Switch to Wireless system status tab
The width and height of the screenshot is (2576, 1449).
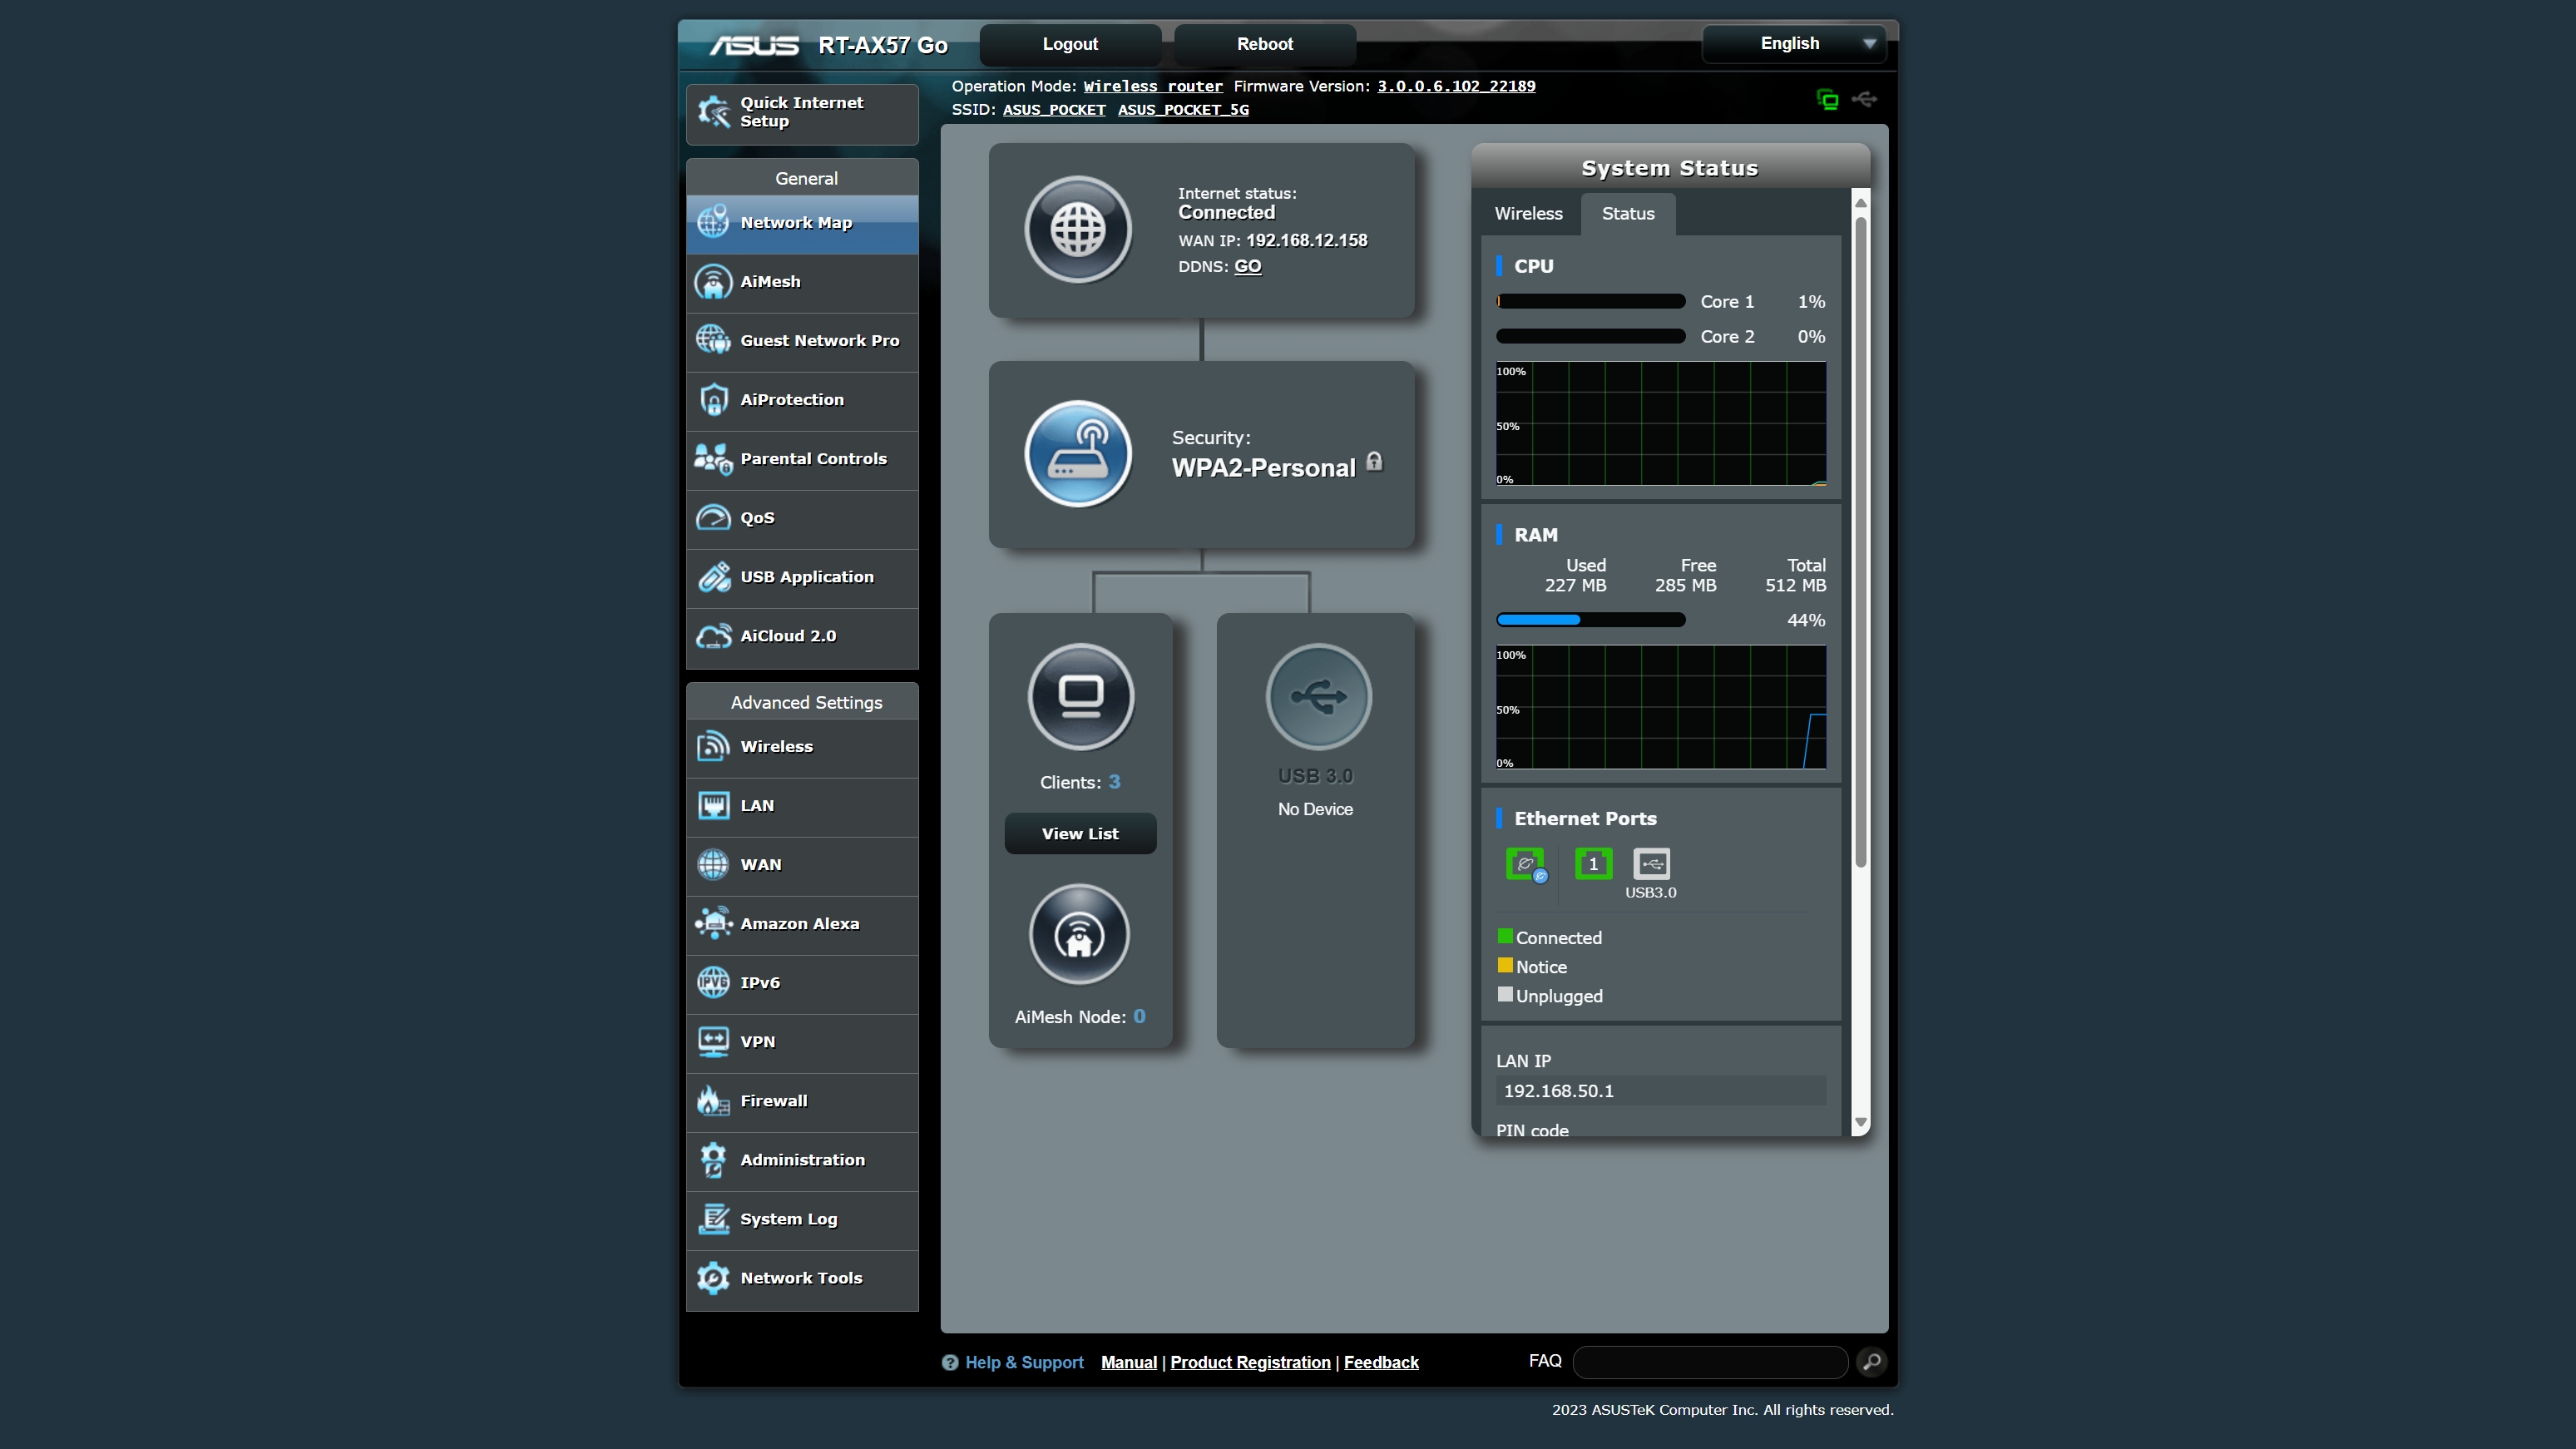coord(1529,212)
